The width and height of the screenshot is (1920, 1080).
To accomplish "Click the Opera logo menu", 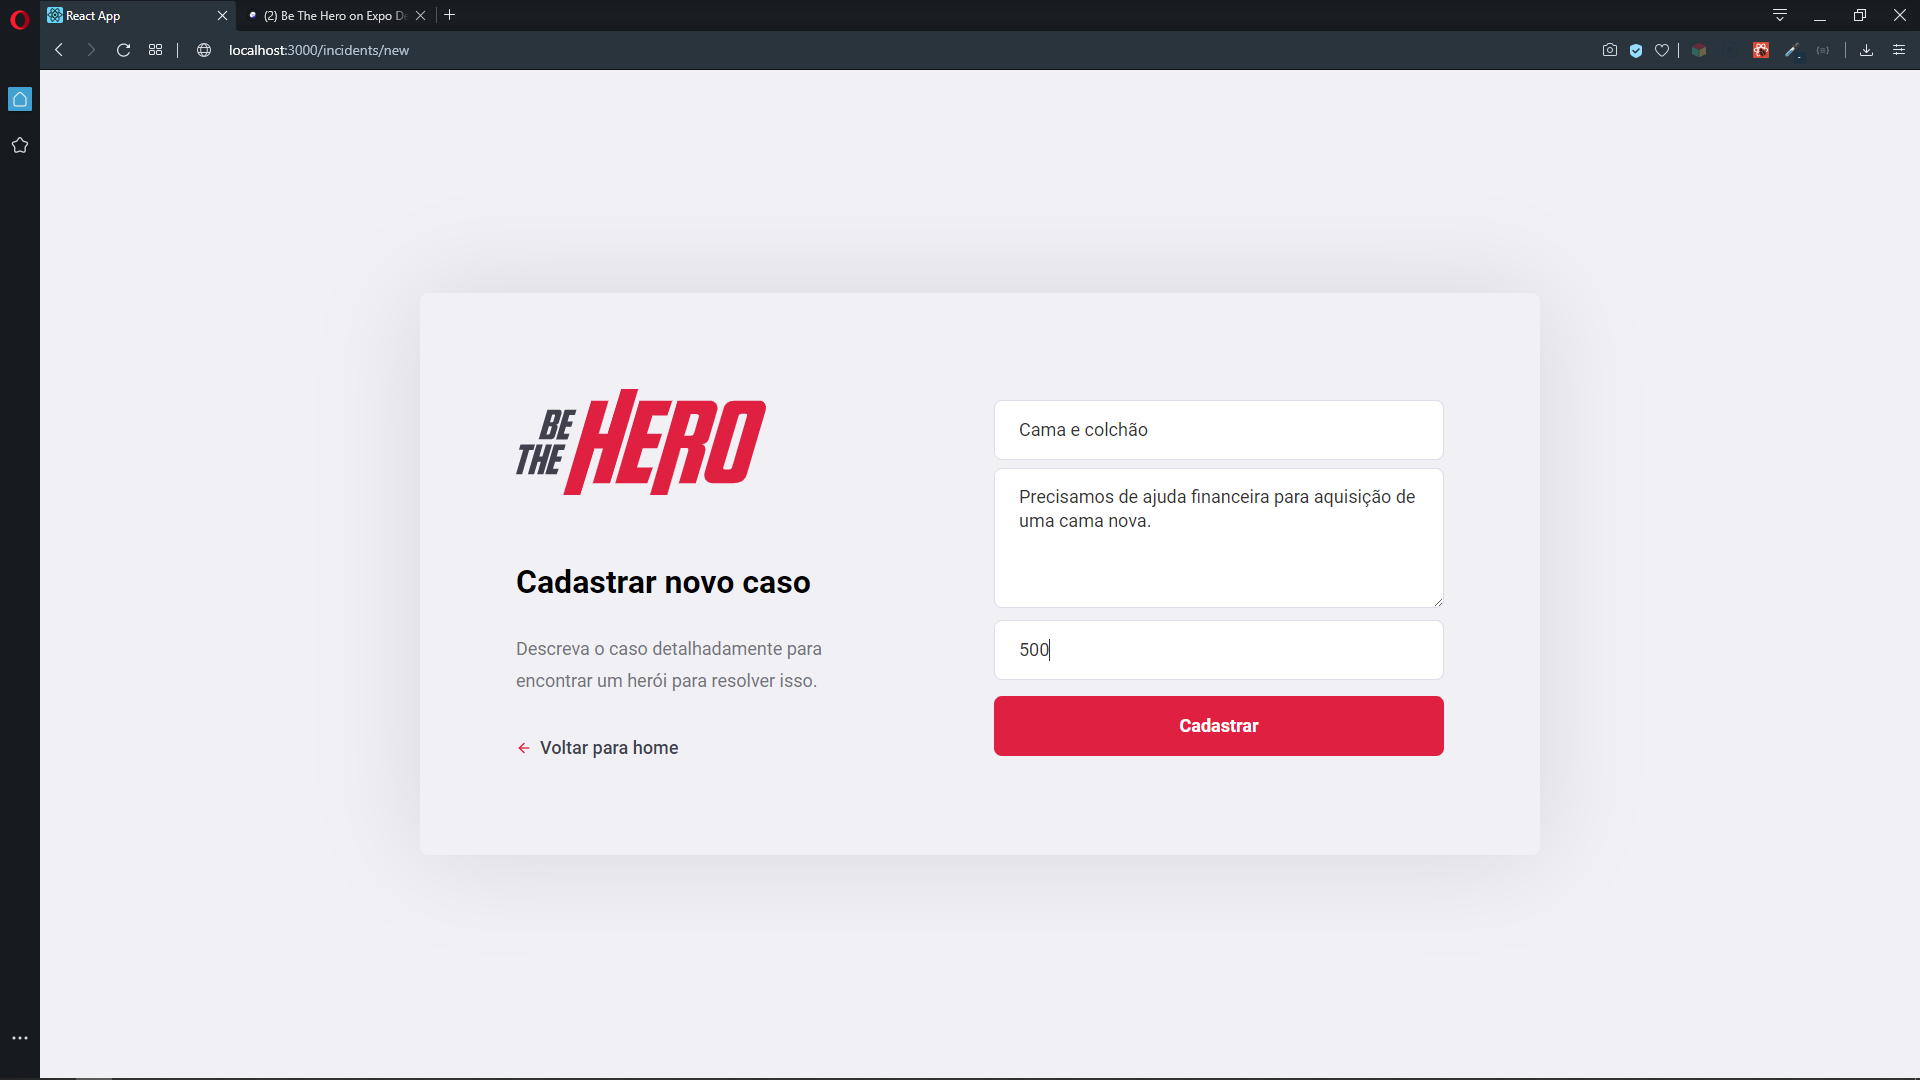I will (19, 19).
